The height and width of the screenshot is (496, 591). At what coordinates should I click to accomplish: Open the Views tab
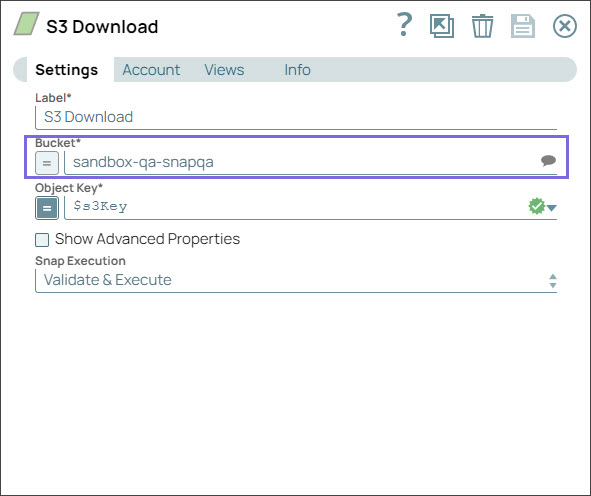click(x=224, y=70)
